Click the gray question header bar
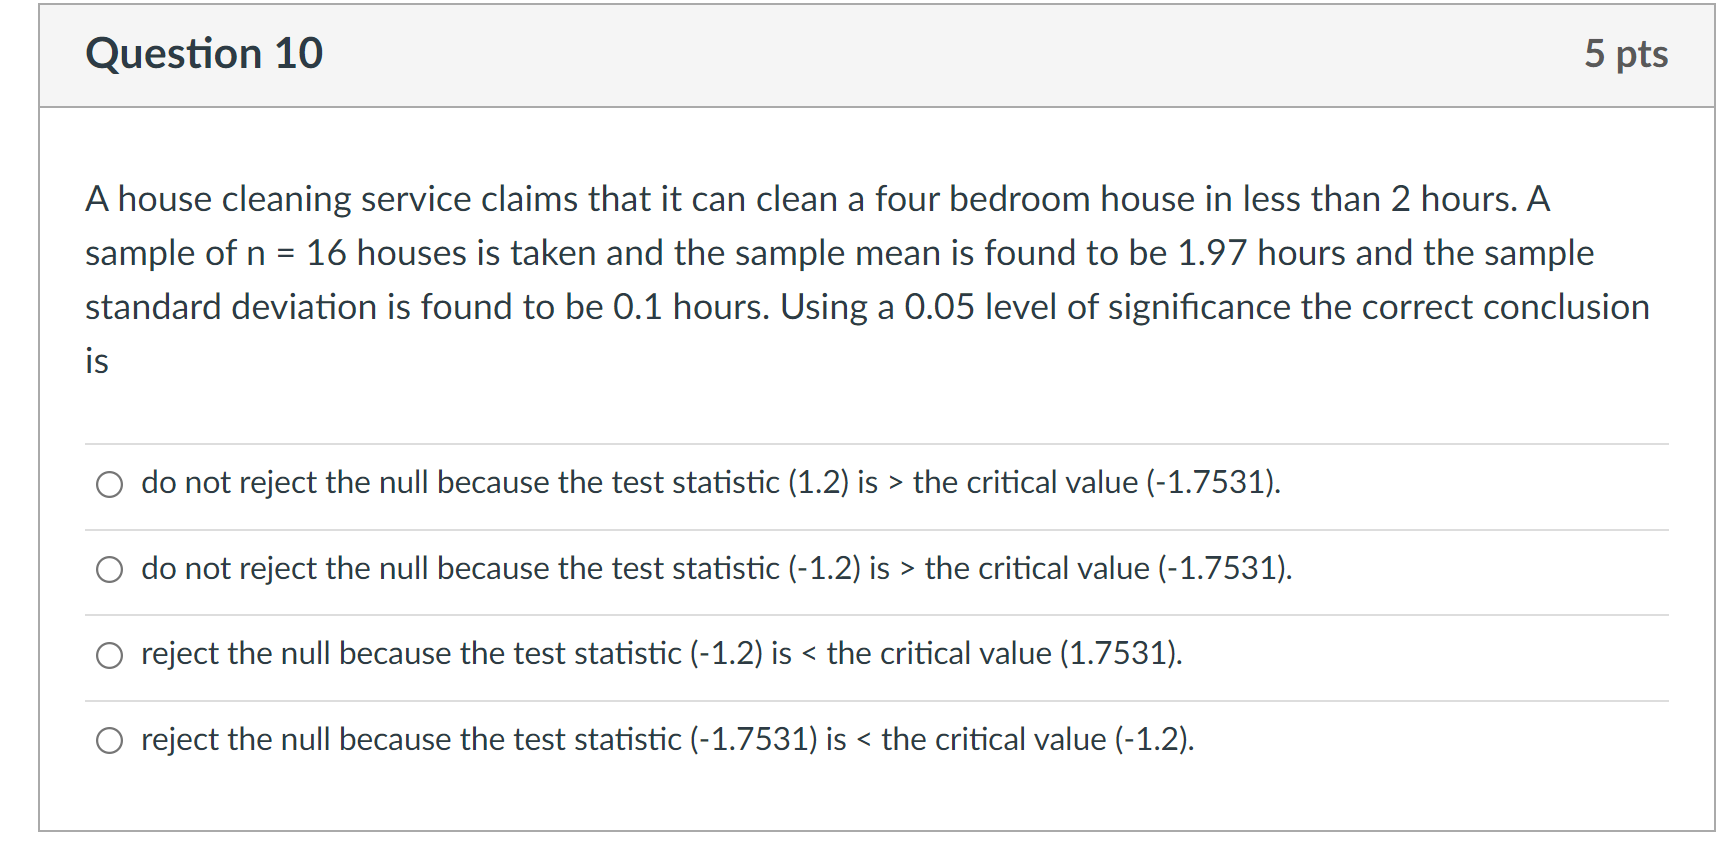The height and width of the screenshot is (841, 1726). (860, 55)
